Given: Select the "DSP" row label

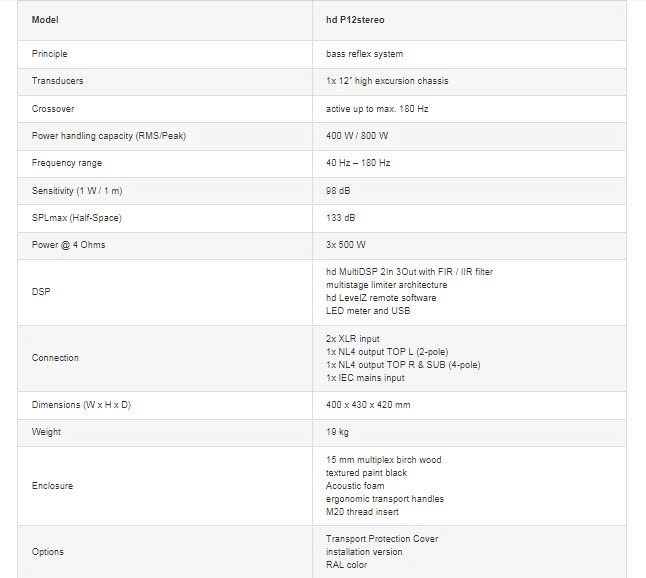Looking at the screenshot, I should pyautogui.click(x=41, y=291).
